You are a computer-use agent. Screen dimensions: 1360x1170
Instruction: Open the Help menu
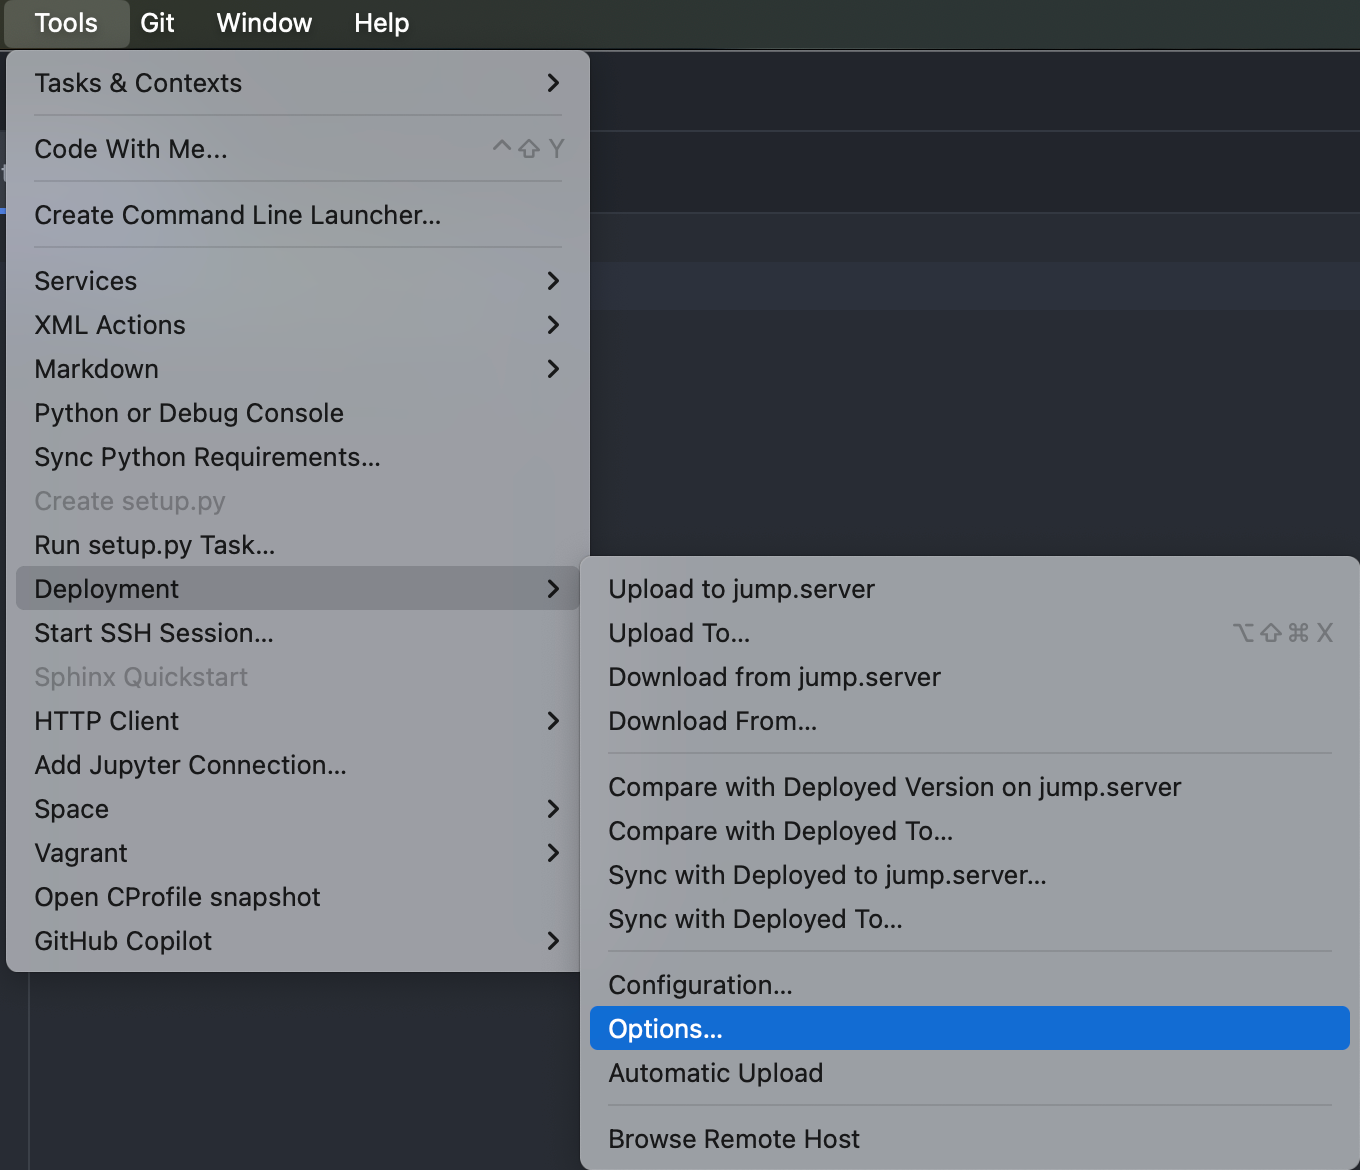(381, 23)
